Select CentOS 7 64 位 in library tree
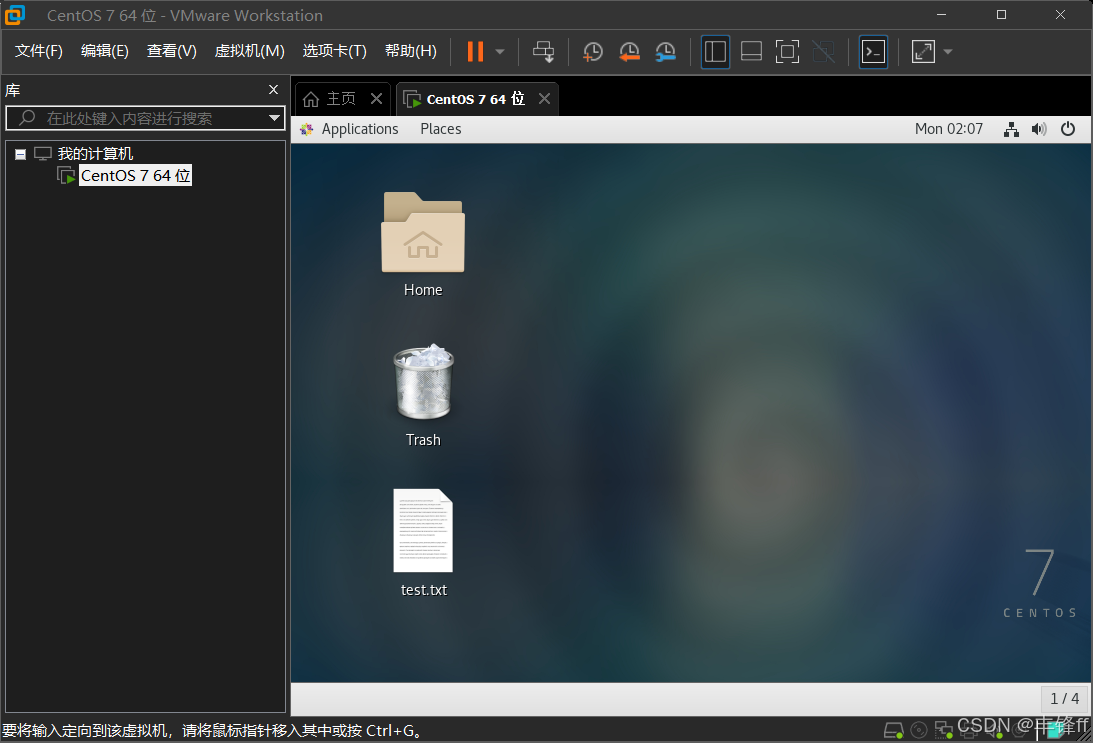This screenshot has width=1093, height=743. point(135,176)
